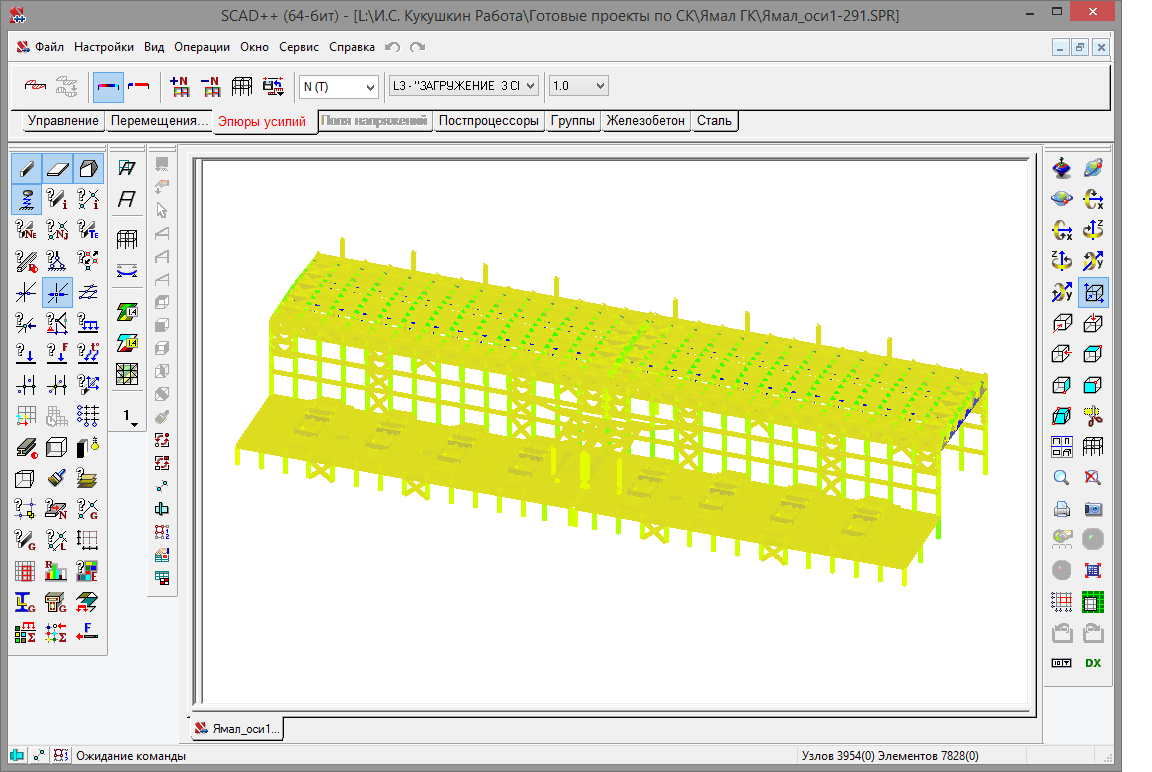The image size is (1152, 772).
Task: Click the +N add diagram icon
Action: click(180, 87)
